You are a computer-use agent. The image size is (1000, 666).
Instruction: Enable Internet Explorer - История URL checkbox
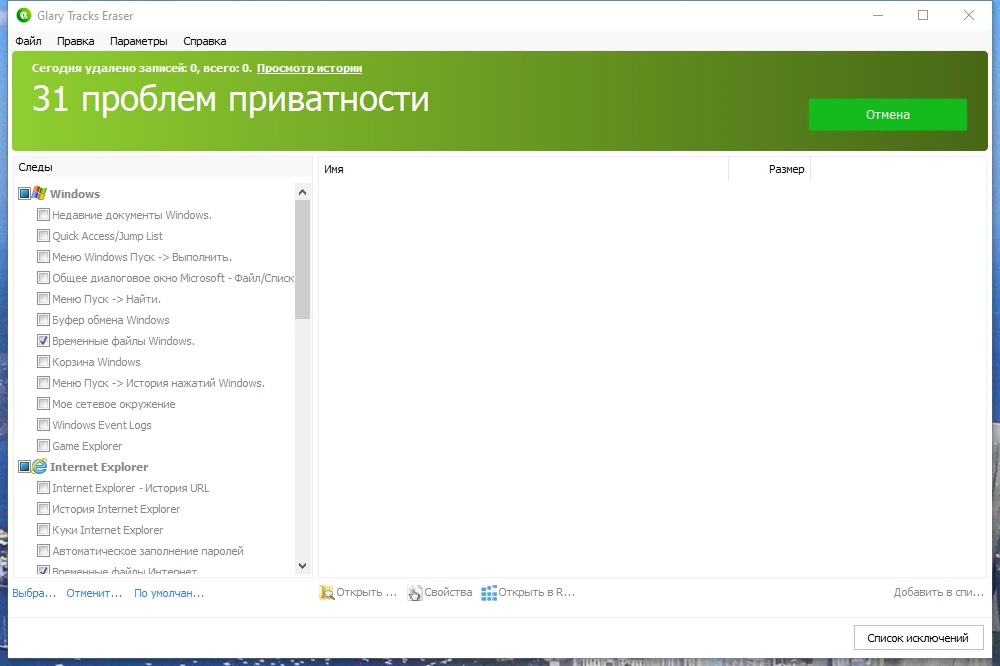coord(43,487)
